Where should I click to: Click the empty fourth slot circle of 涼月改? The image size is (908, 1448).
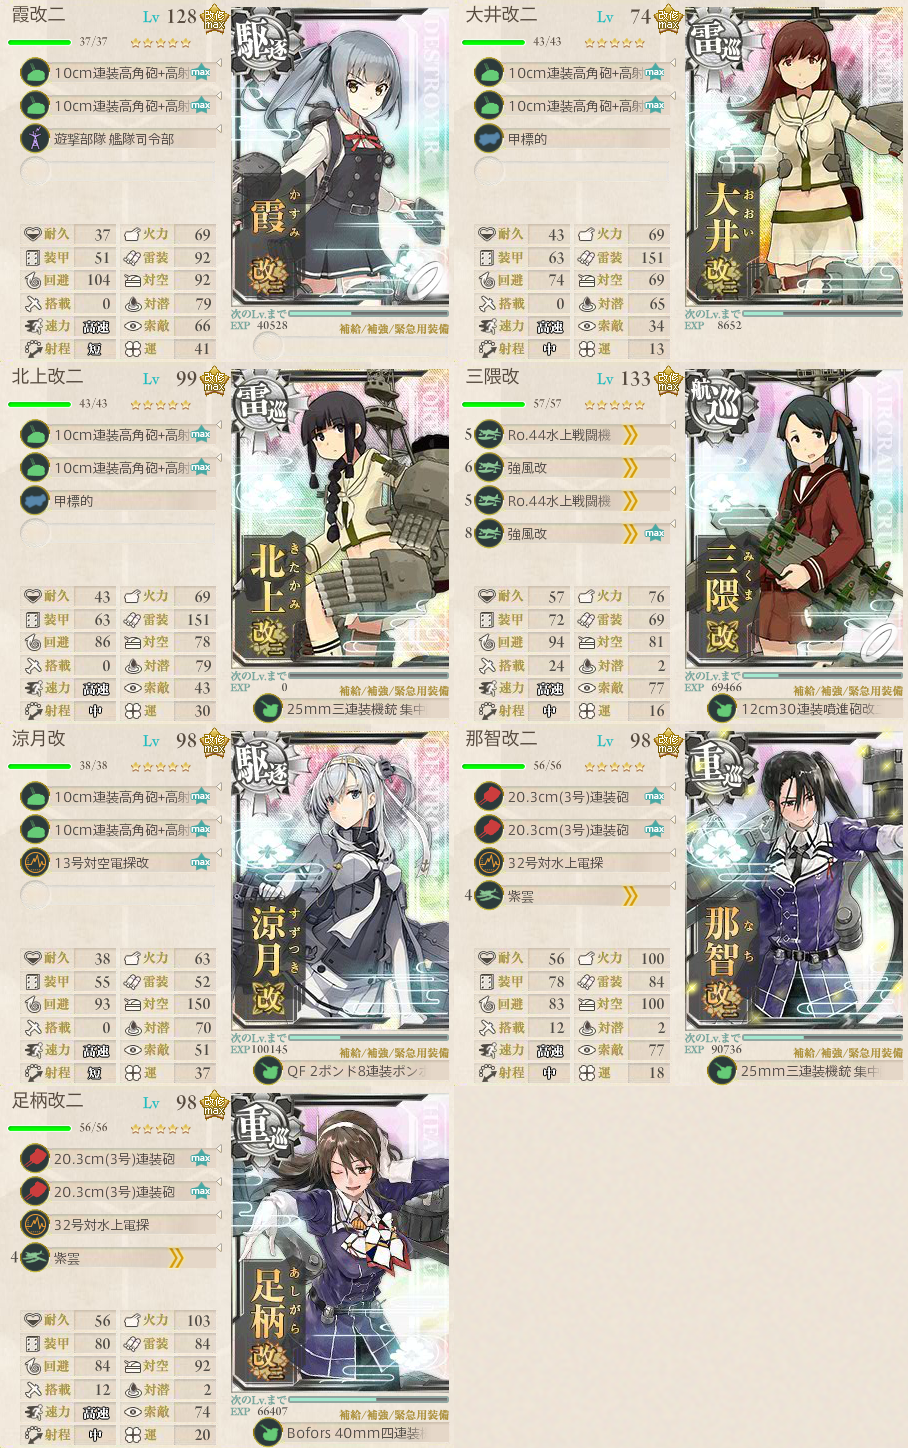35,895
